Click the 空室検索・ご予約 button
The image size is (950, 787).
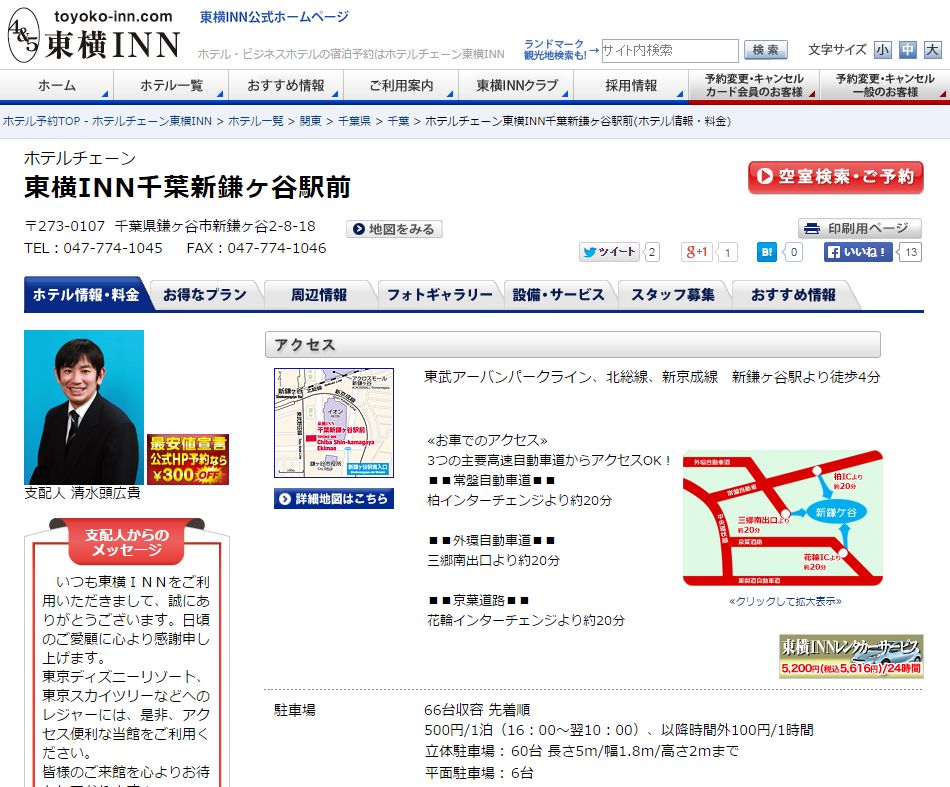(x=835, y=177)
